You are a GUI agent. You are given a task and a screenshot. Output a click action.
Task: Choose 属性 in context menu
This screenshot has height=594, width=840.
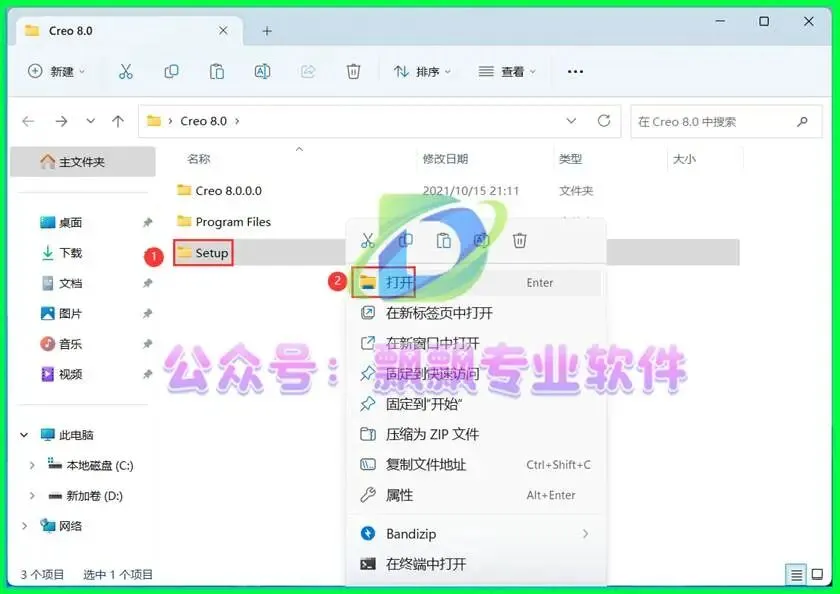click(475, 495)
